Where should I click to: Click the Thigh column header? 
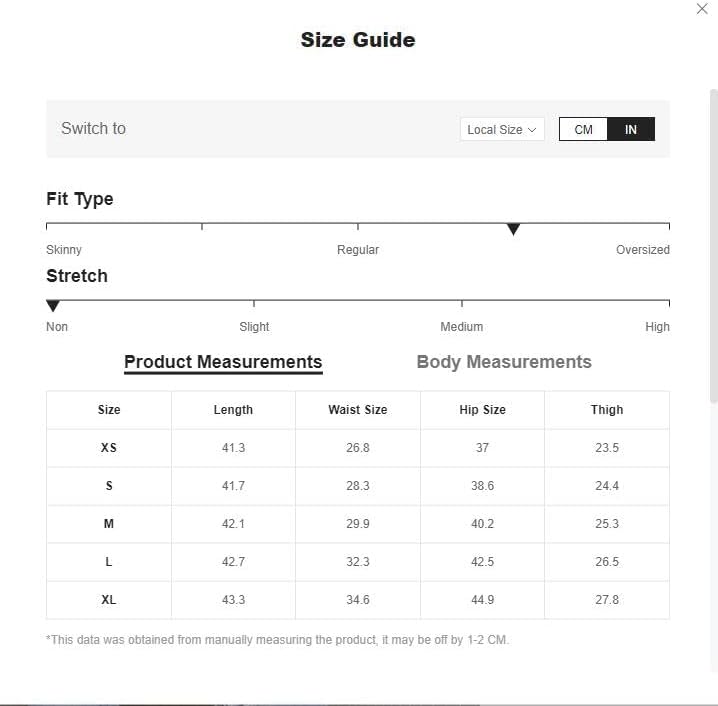coord(607,409)
